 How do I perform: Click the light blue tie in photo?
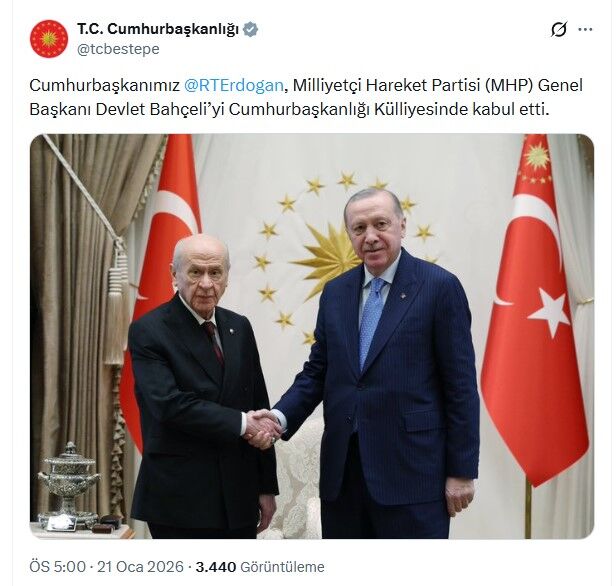371,320
